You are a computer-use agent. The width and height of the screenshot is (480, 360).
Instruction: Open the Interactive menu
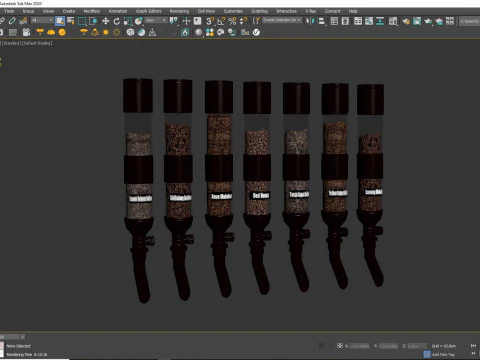287,11
